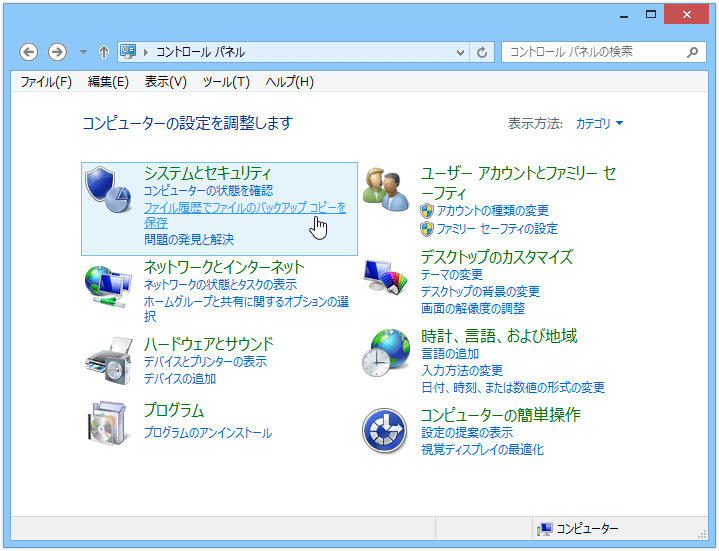The image size is (719, 551).
Task: Click 視覚ディスプレイの最適化 link
Action: (482, 450)
